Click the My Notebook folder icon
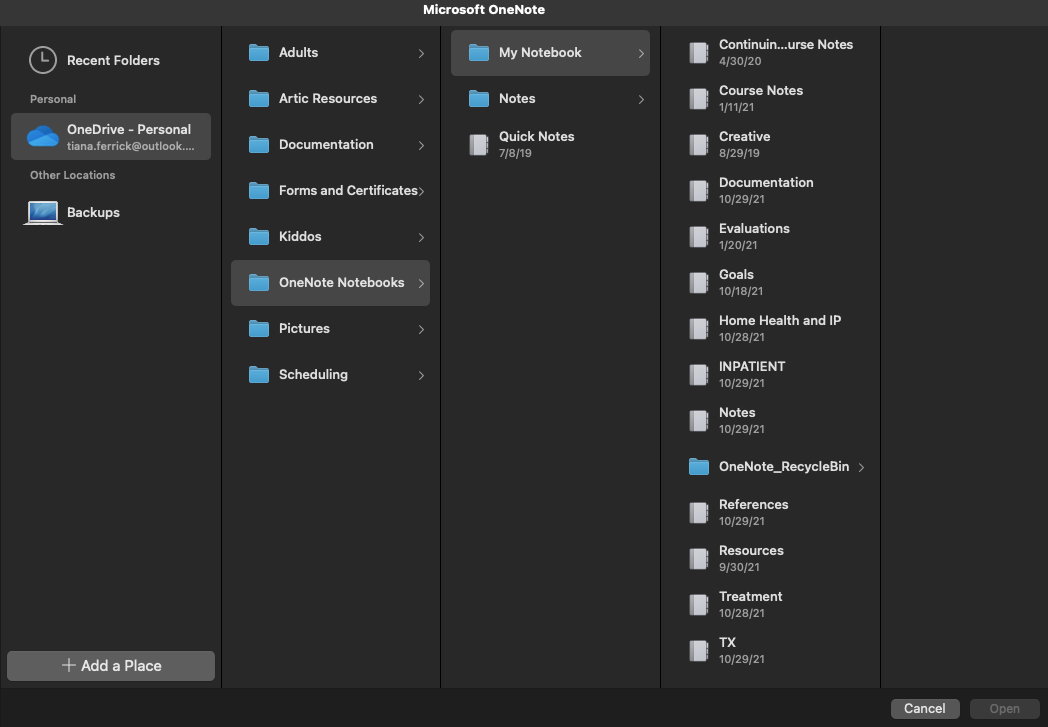The image size is (1048, 727). pyautogui.click(x=479, y=52)
